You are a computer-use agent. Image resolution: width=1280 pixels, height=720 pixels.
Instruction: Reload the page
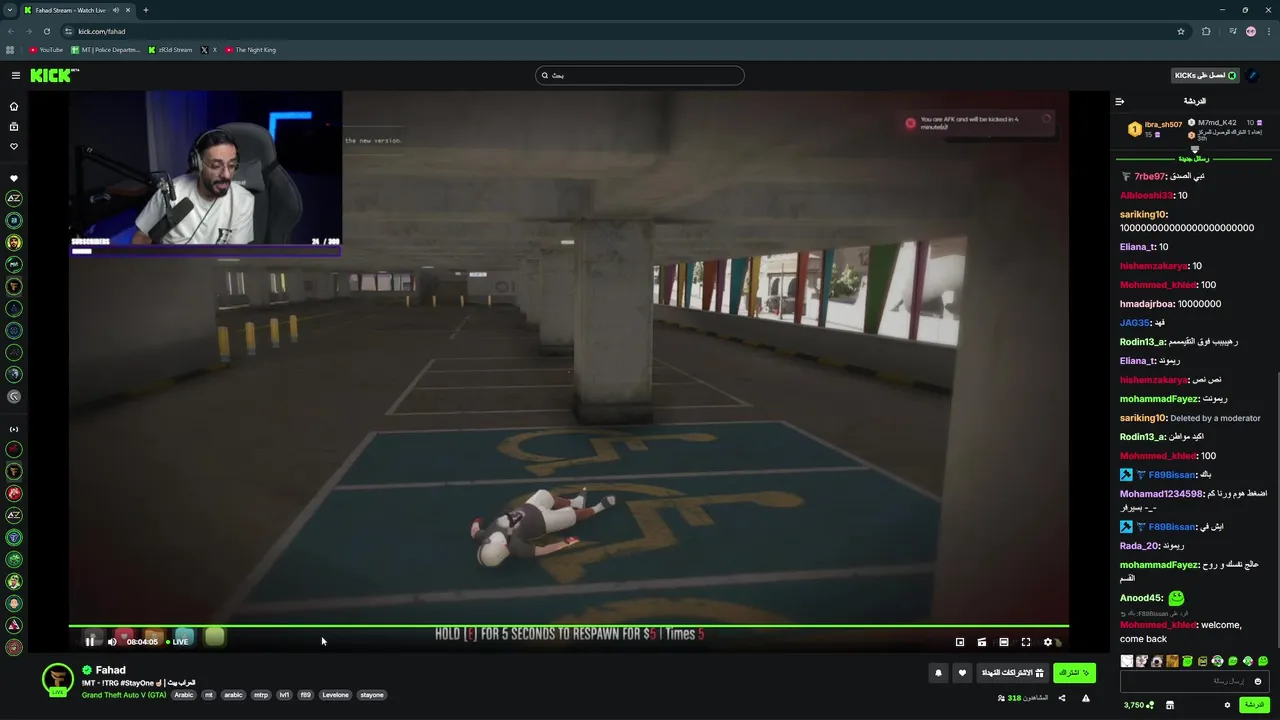[x=46, y=31]
